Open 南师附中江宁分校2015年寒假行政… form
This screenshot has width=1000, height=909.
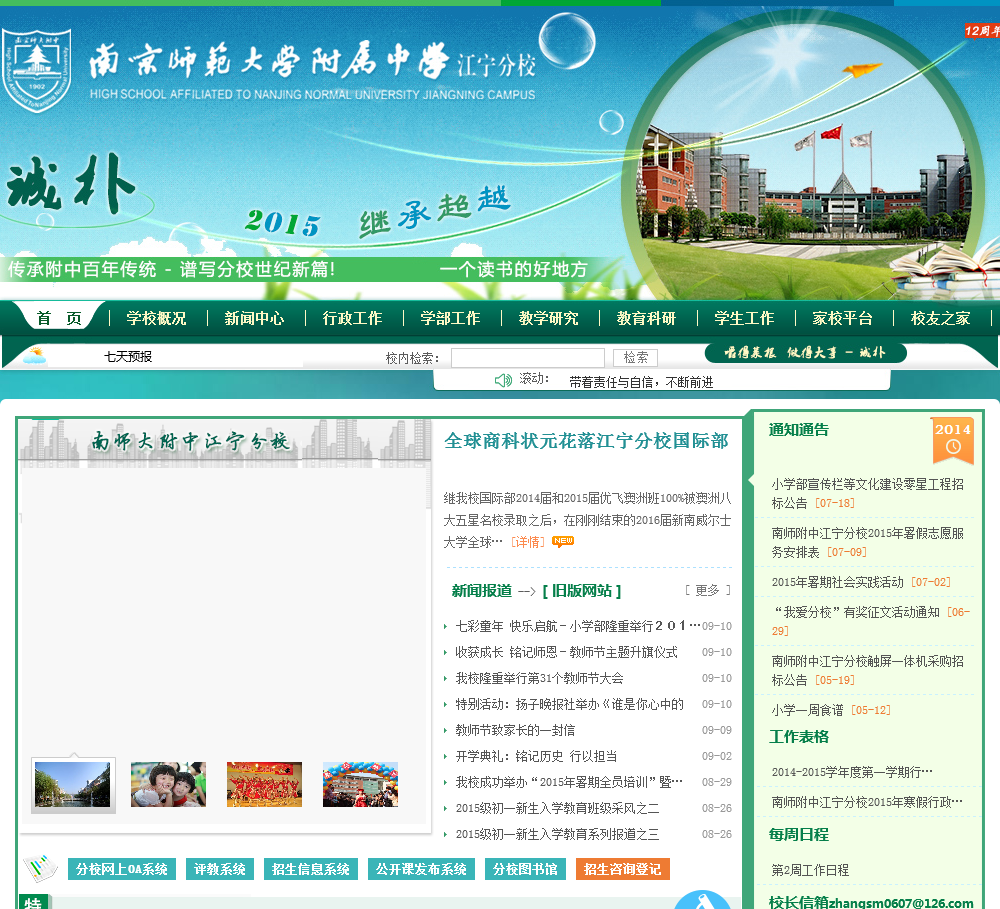click(867, 802)
